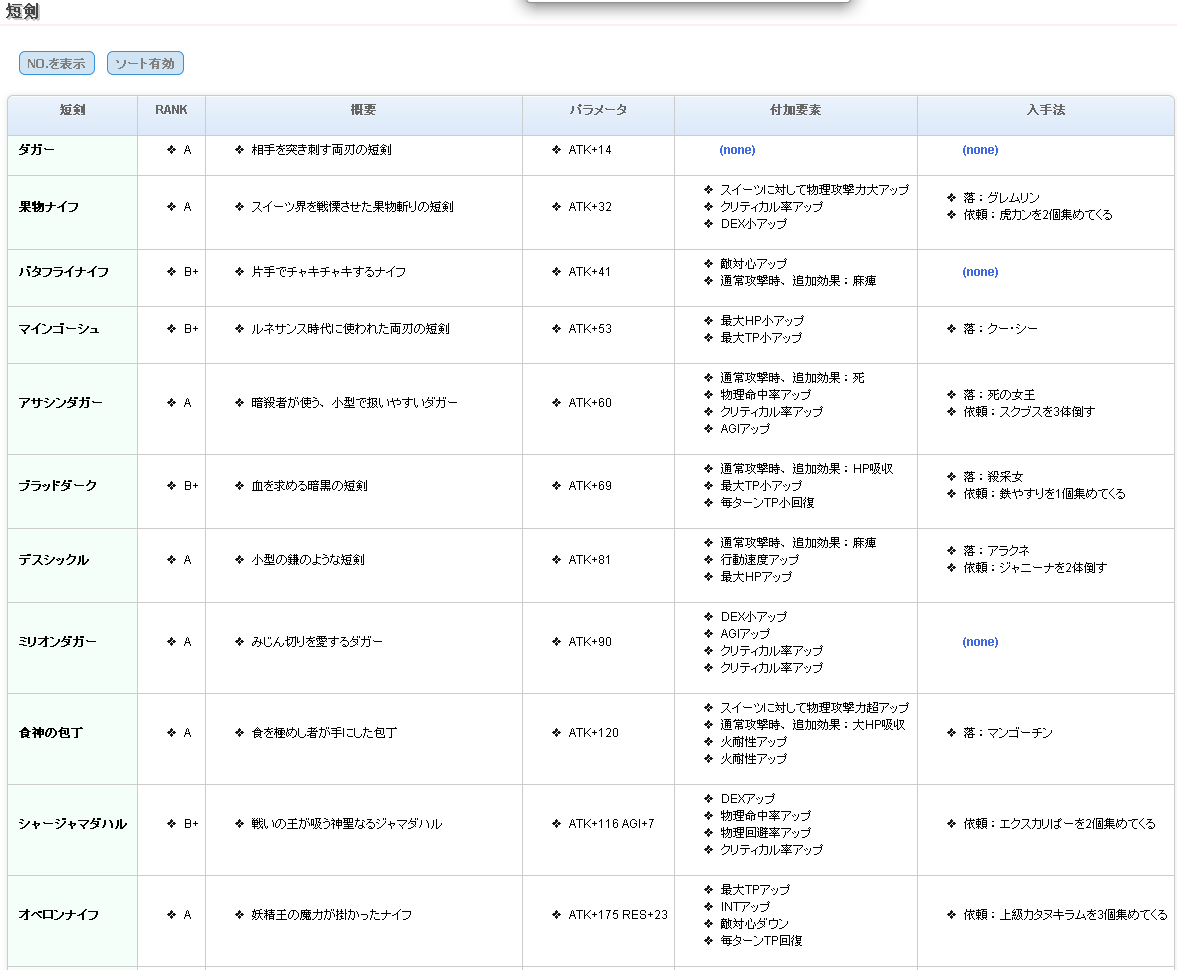Click the デスシックル name cell
The width and height of the screenshot is (1177, 970).
pyautogui.click(x=53, y=560)
